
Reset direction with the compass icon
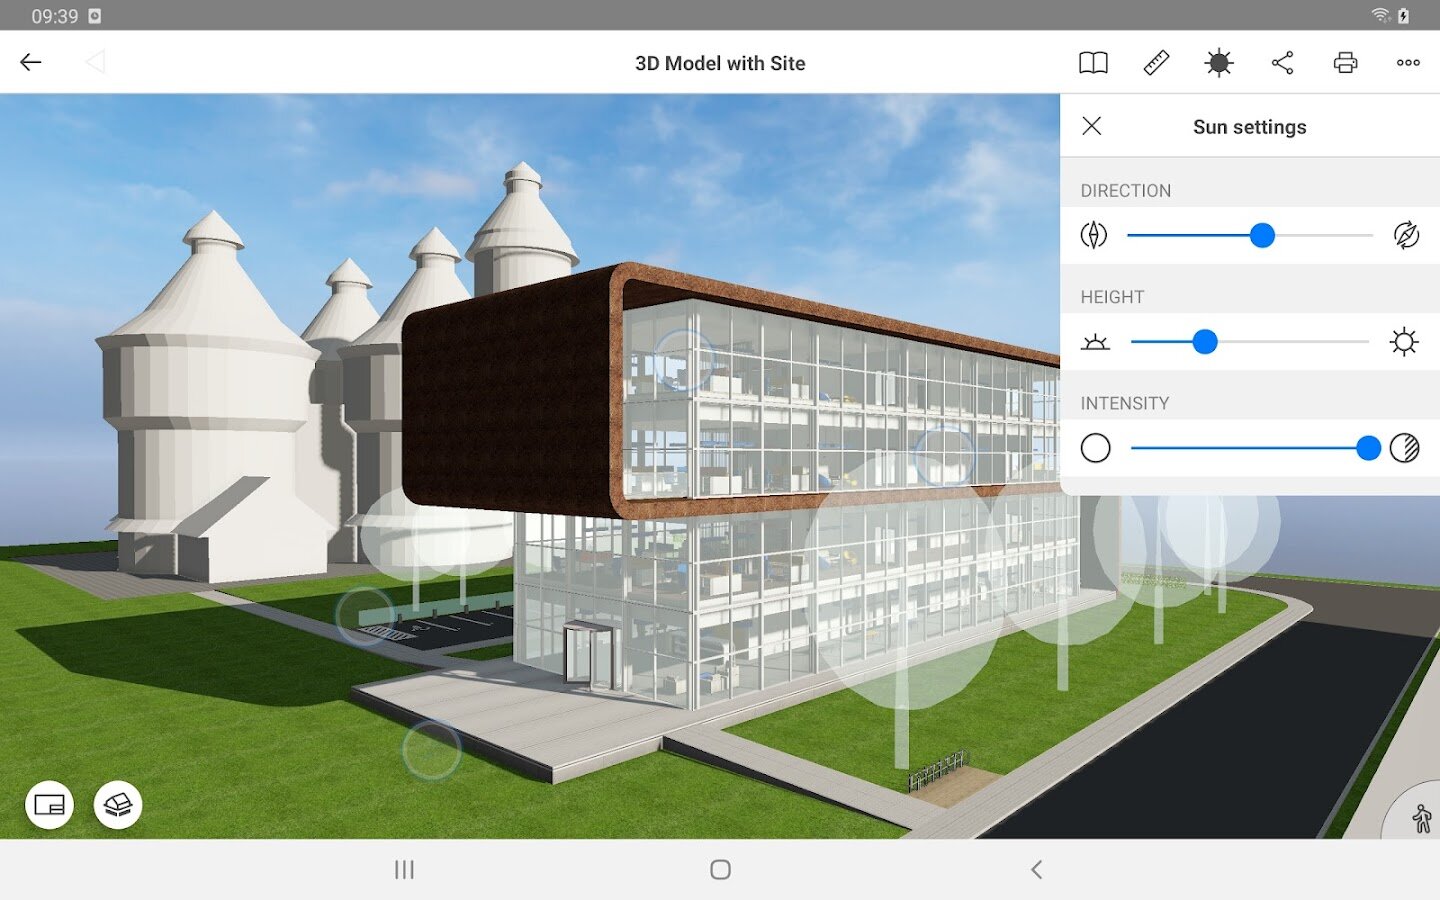(x=1406, y=235)
